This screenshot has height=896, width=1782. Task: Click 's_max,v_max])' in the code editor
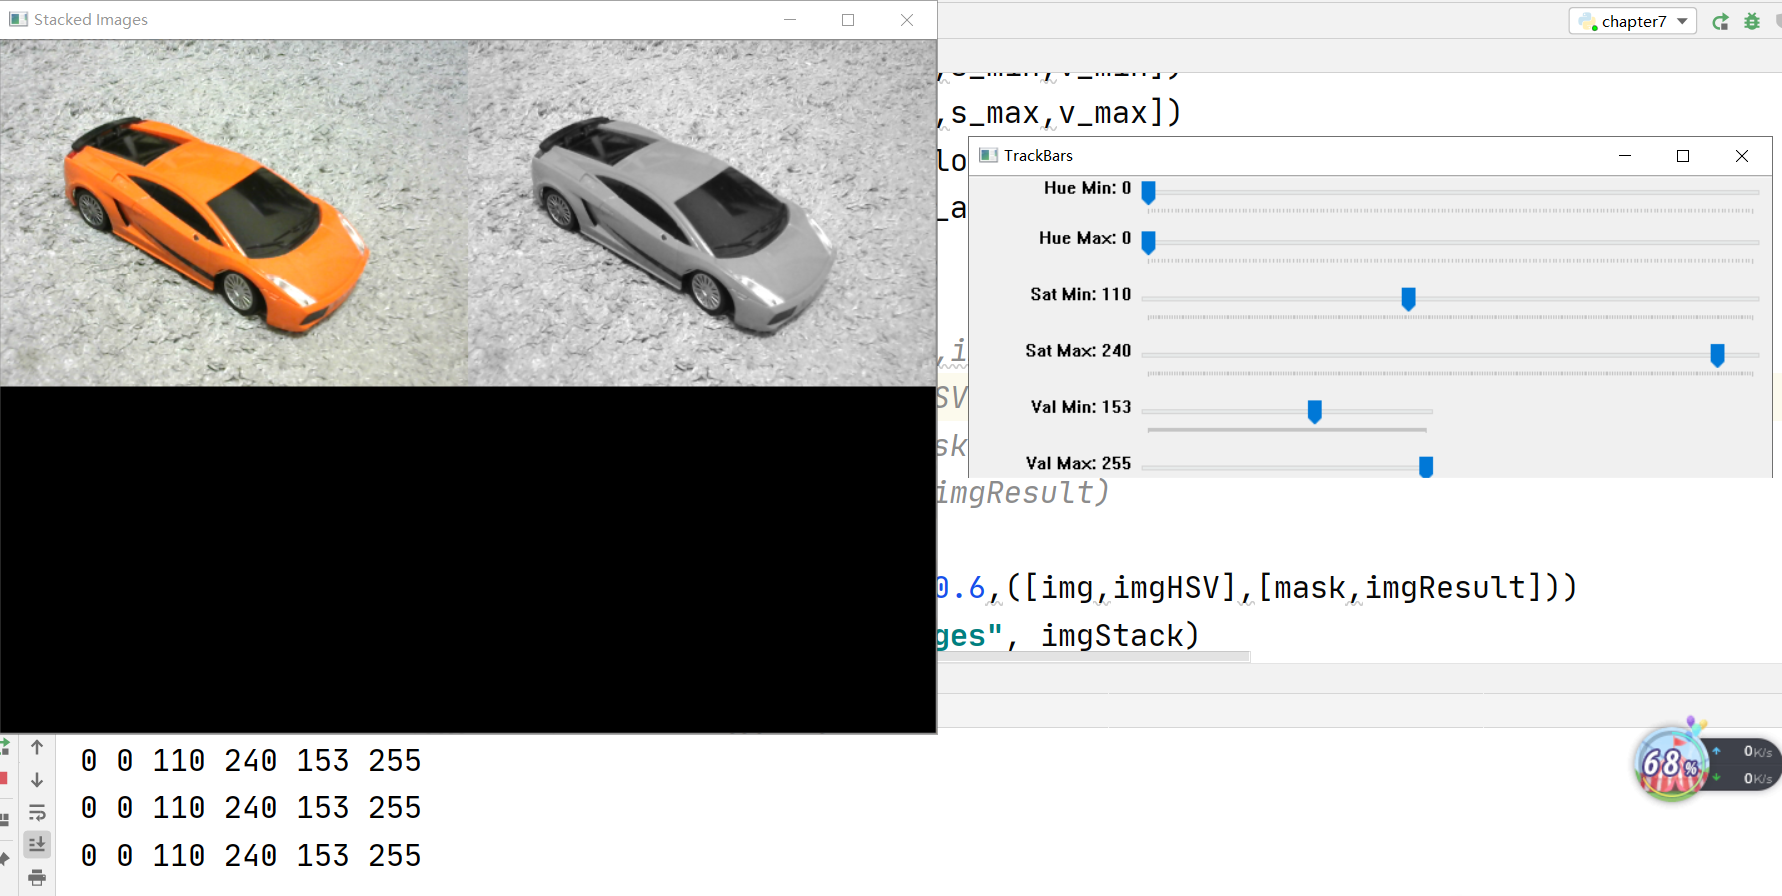point(1066,113)
